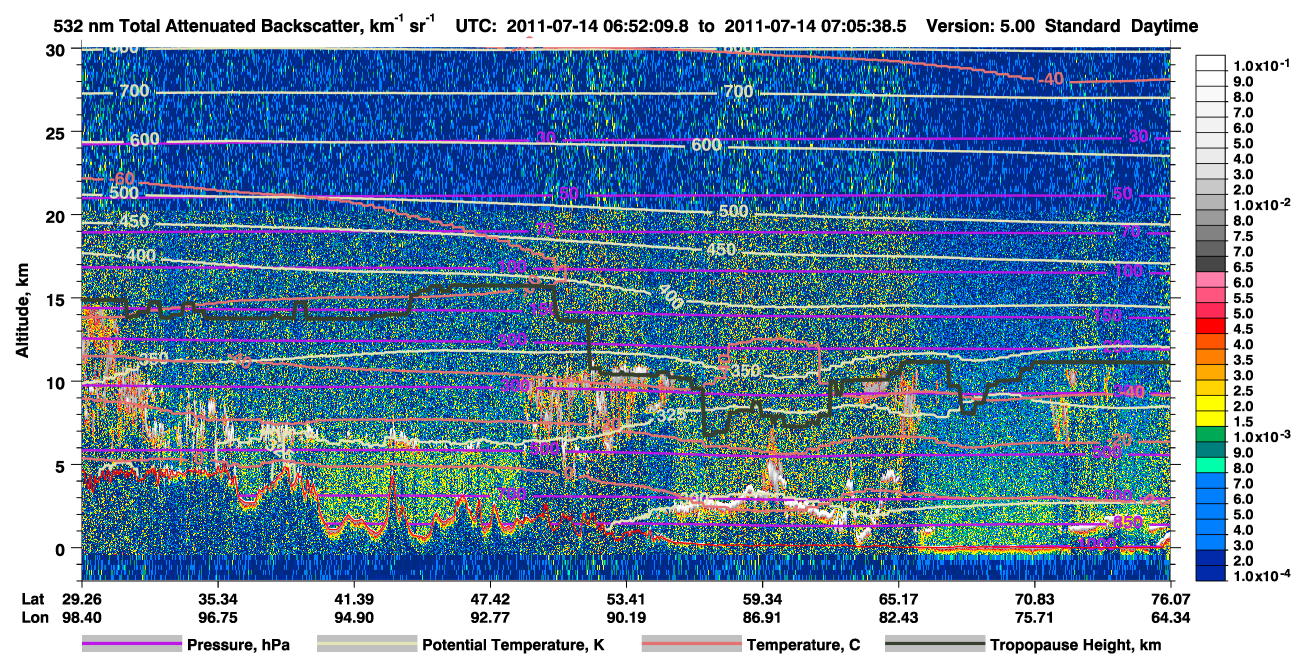Click the longitude value 96.75
The image size is (1300, 667).
point(218,617)
